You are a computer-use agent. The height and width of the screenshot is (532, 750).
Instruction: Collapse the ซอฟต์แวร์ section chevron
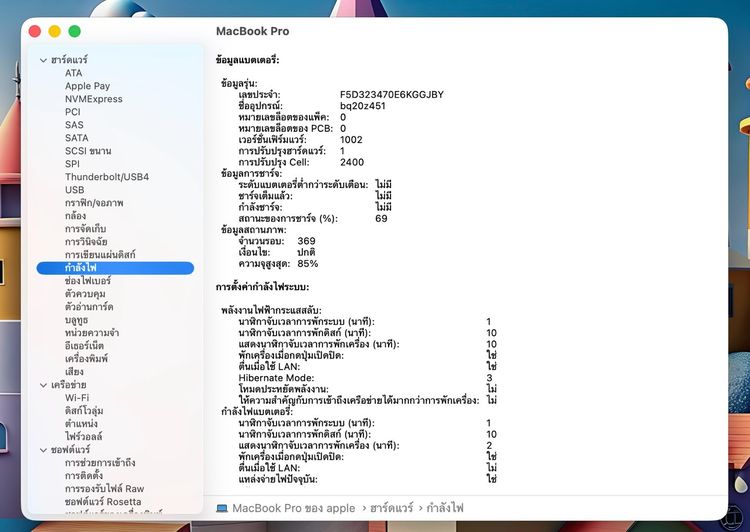click(x=44, y=450)
